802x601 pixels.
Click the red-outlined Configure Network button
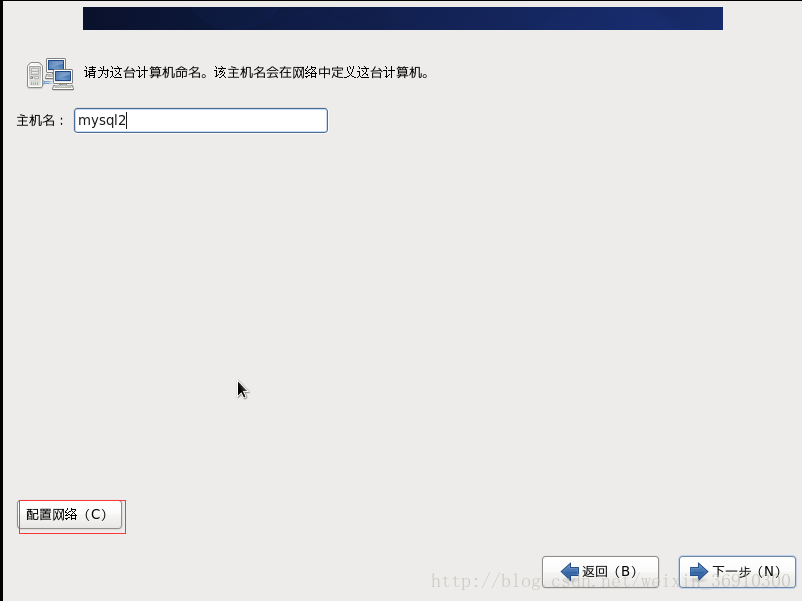(x=70, y=515)
